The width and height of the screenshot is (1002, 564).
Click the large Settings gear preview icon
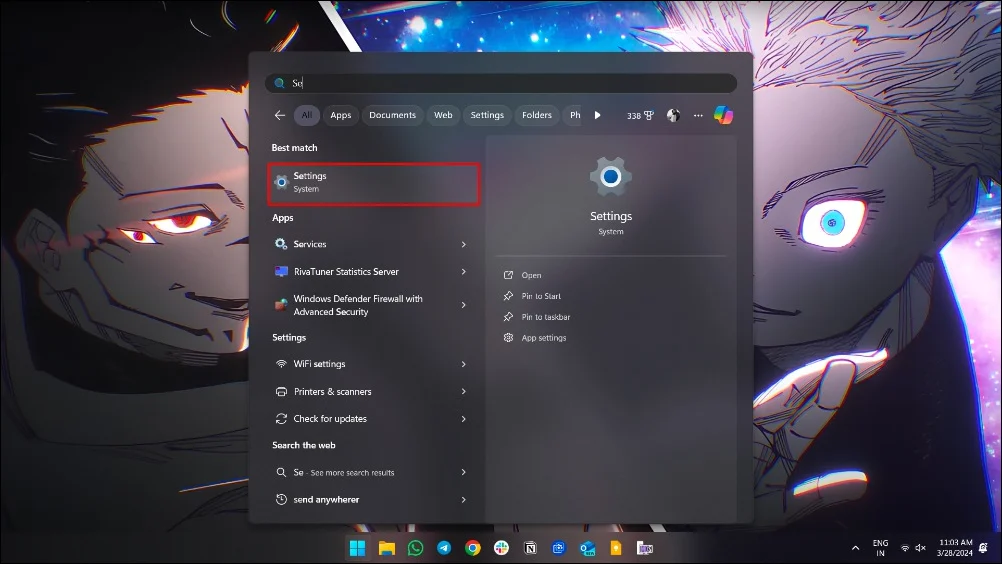click(x=611, y=176)
